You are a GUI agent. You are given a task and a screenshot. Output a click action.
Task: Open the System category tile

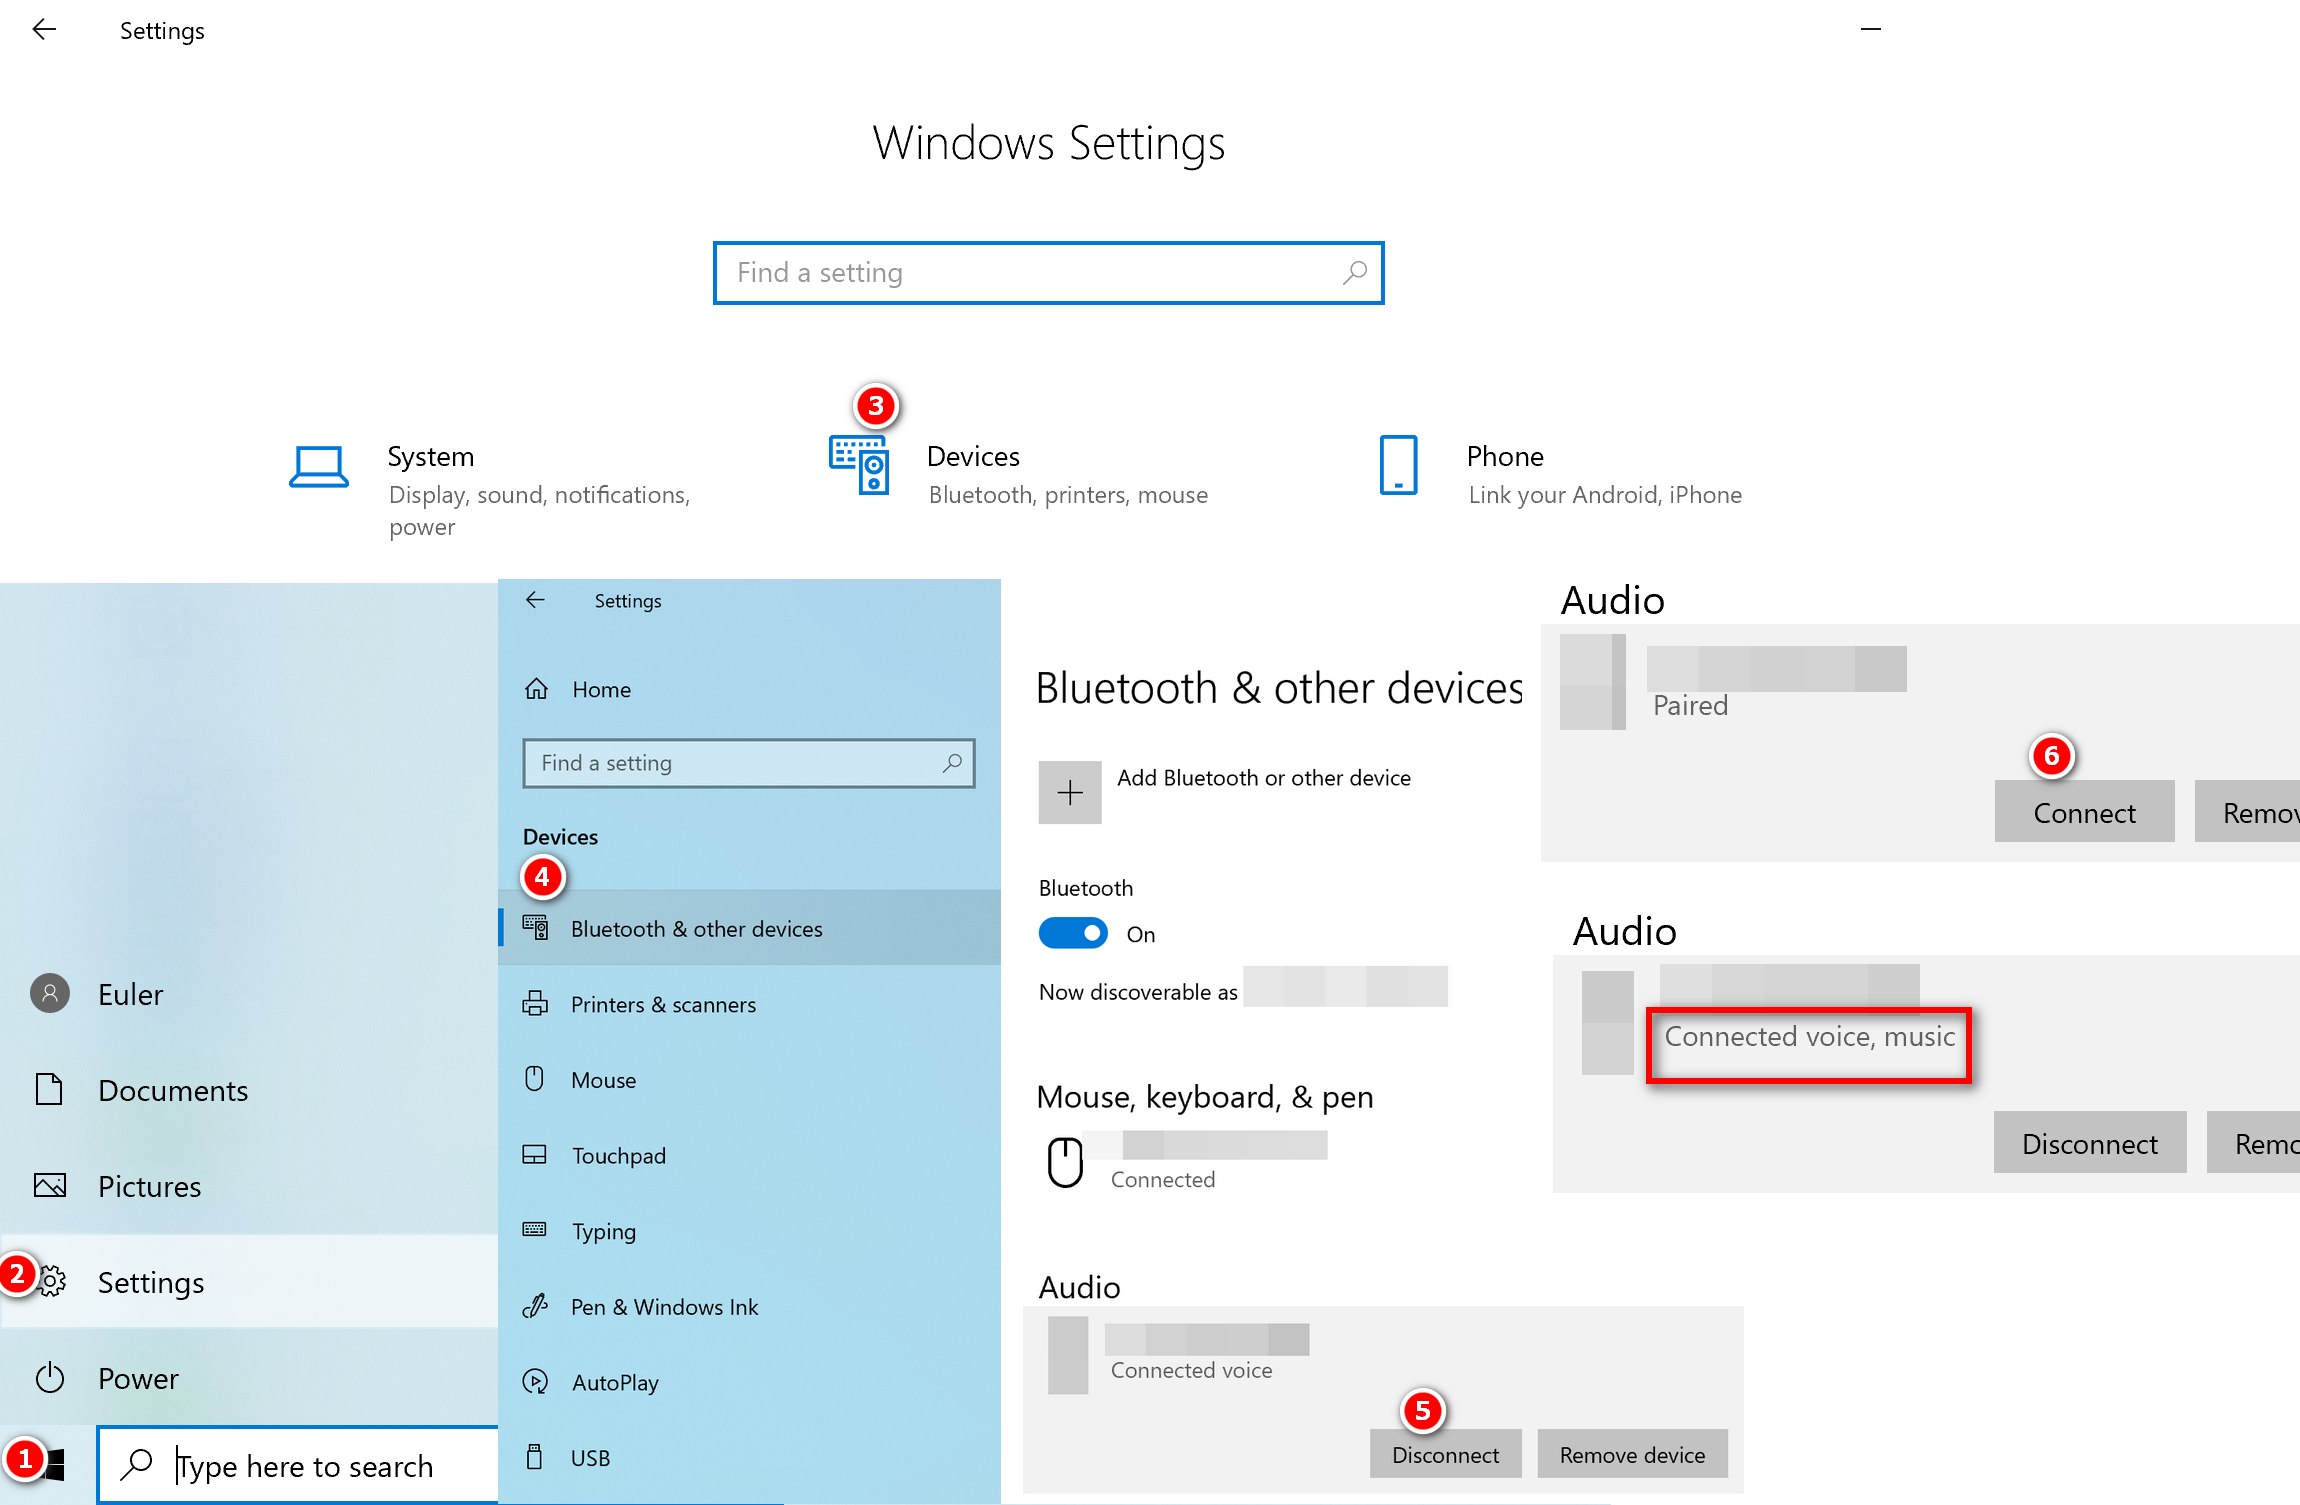click(492, 490)
